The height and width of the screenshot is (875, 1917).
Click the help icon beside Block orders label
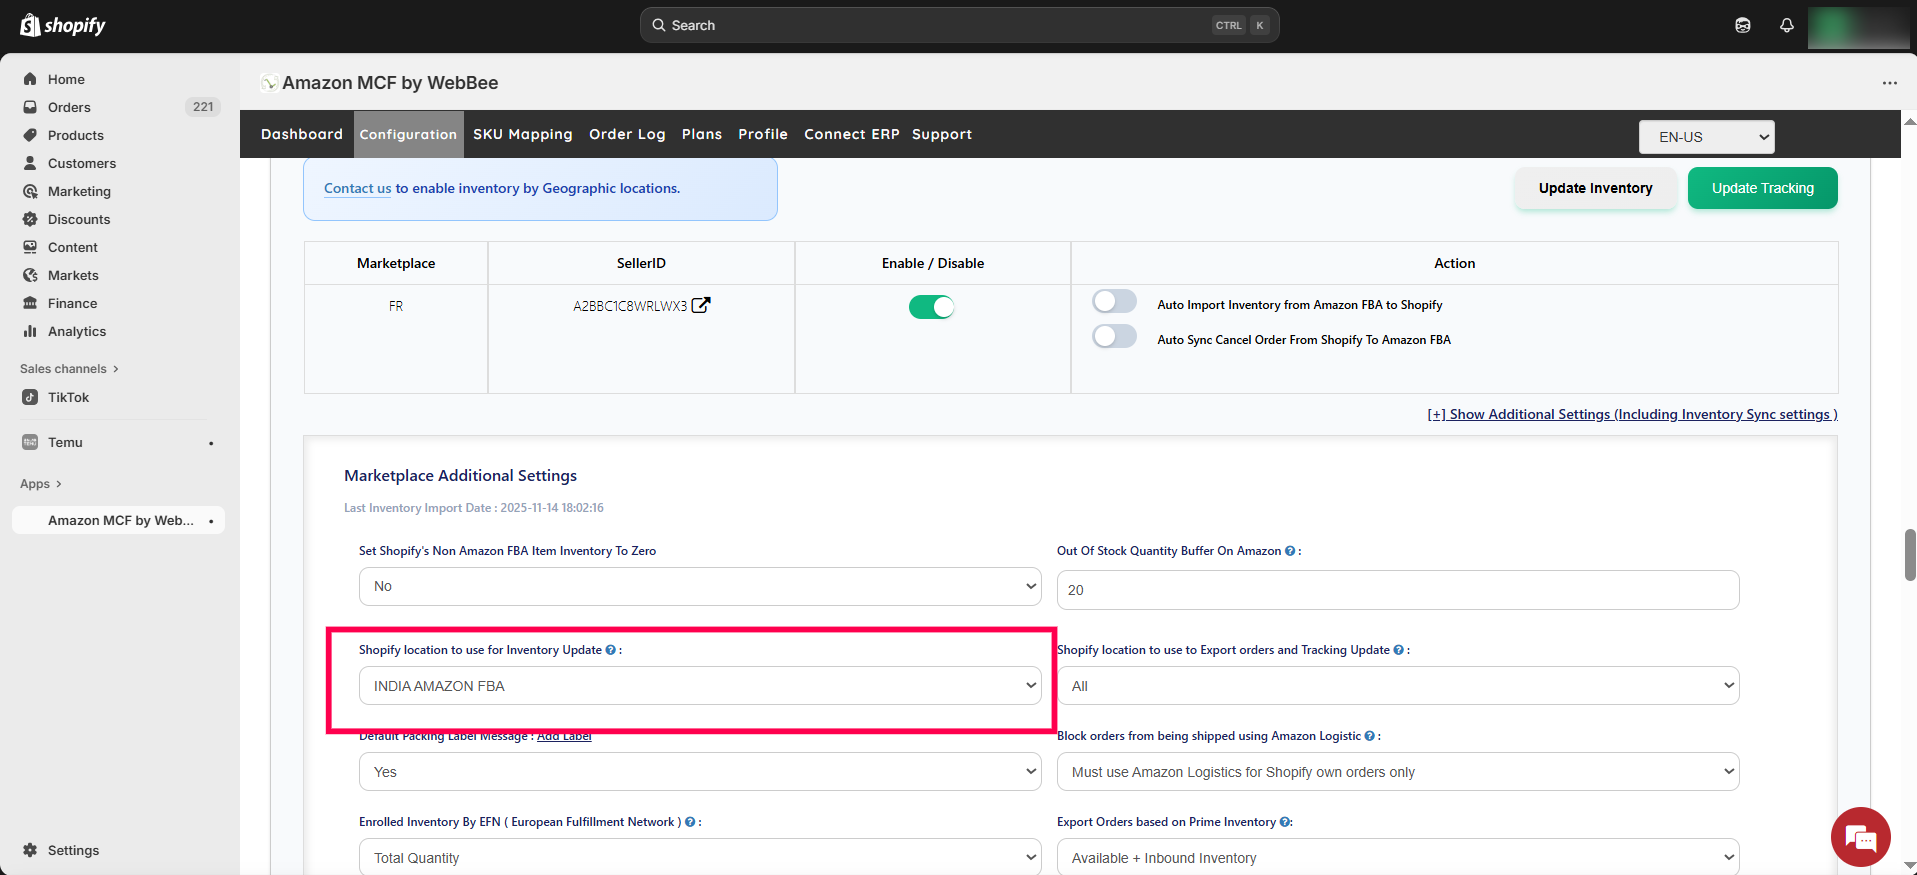[1369, 736]
